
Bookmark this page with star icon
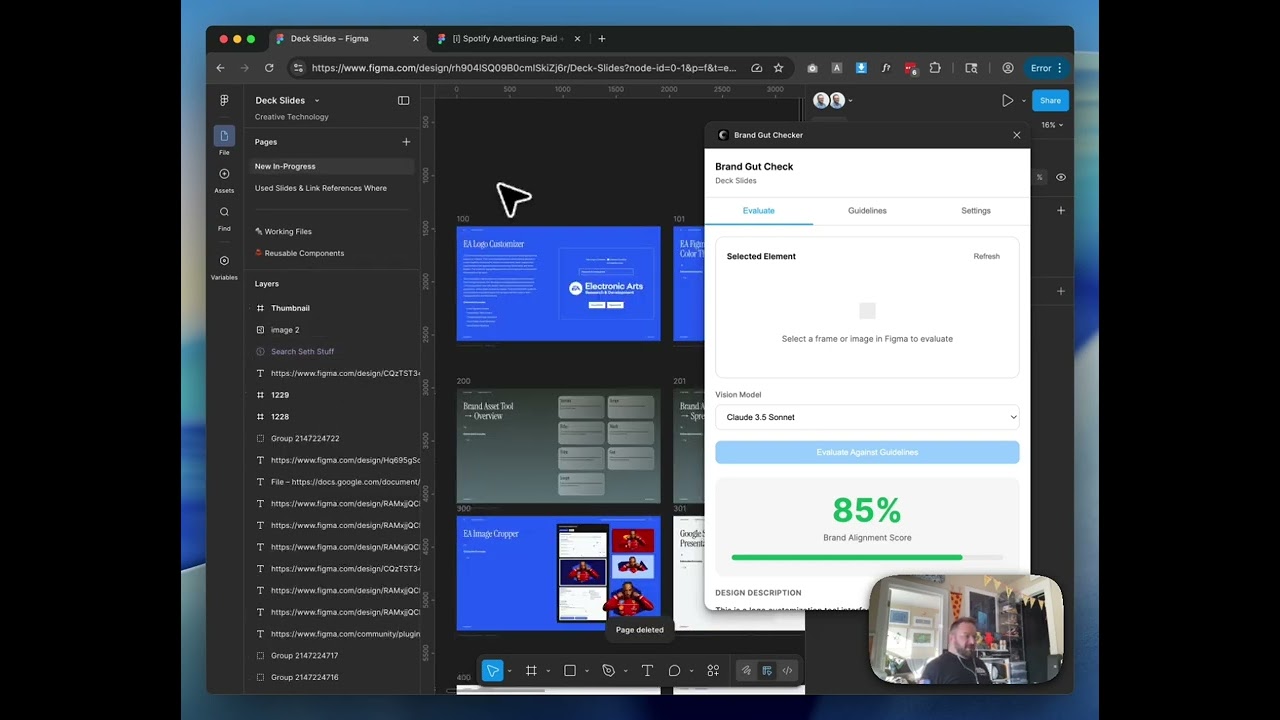click(778, 68)
